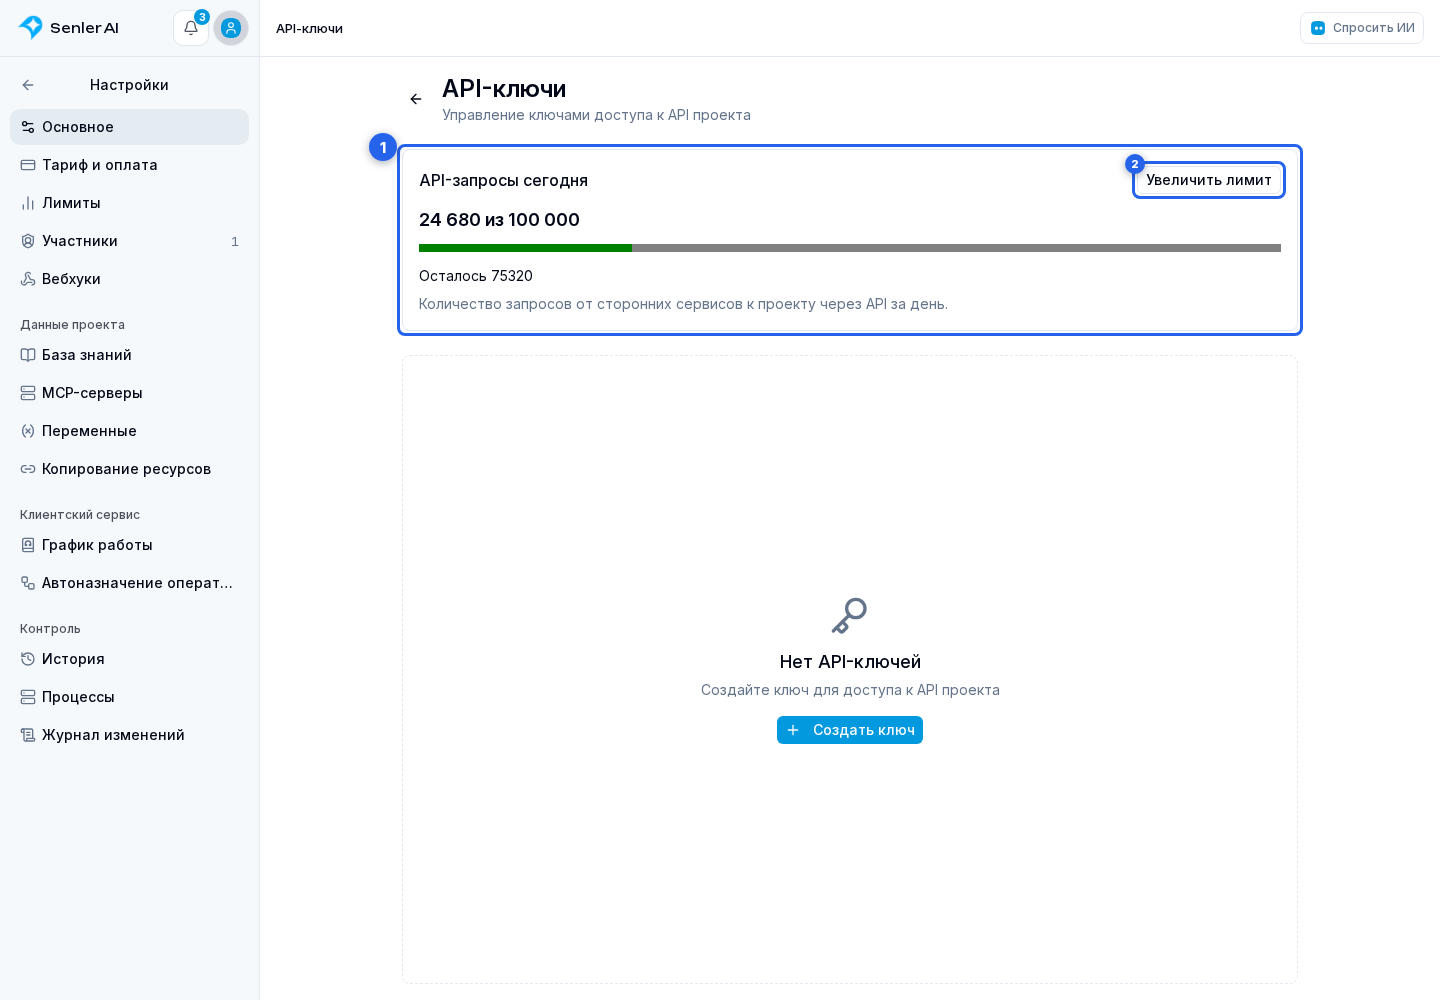Click the Вебхуки icon
The height and width of the screenshot is (1000, 1440).
(x=28, y=279)
